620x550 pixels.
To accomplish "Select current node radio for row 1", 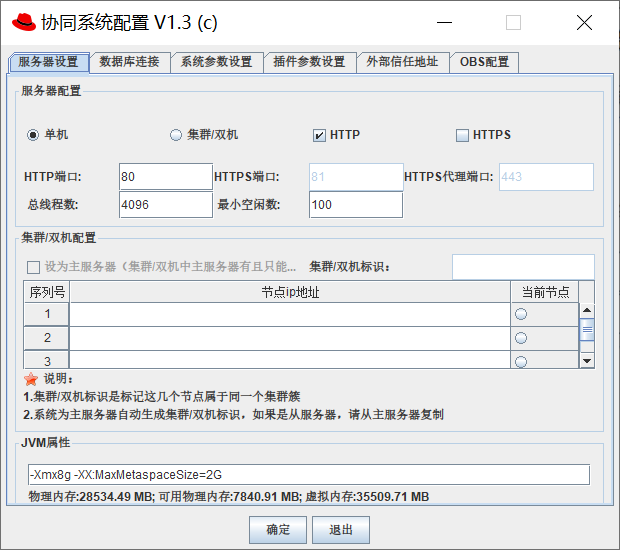I will click(521, 314).
